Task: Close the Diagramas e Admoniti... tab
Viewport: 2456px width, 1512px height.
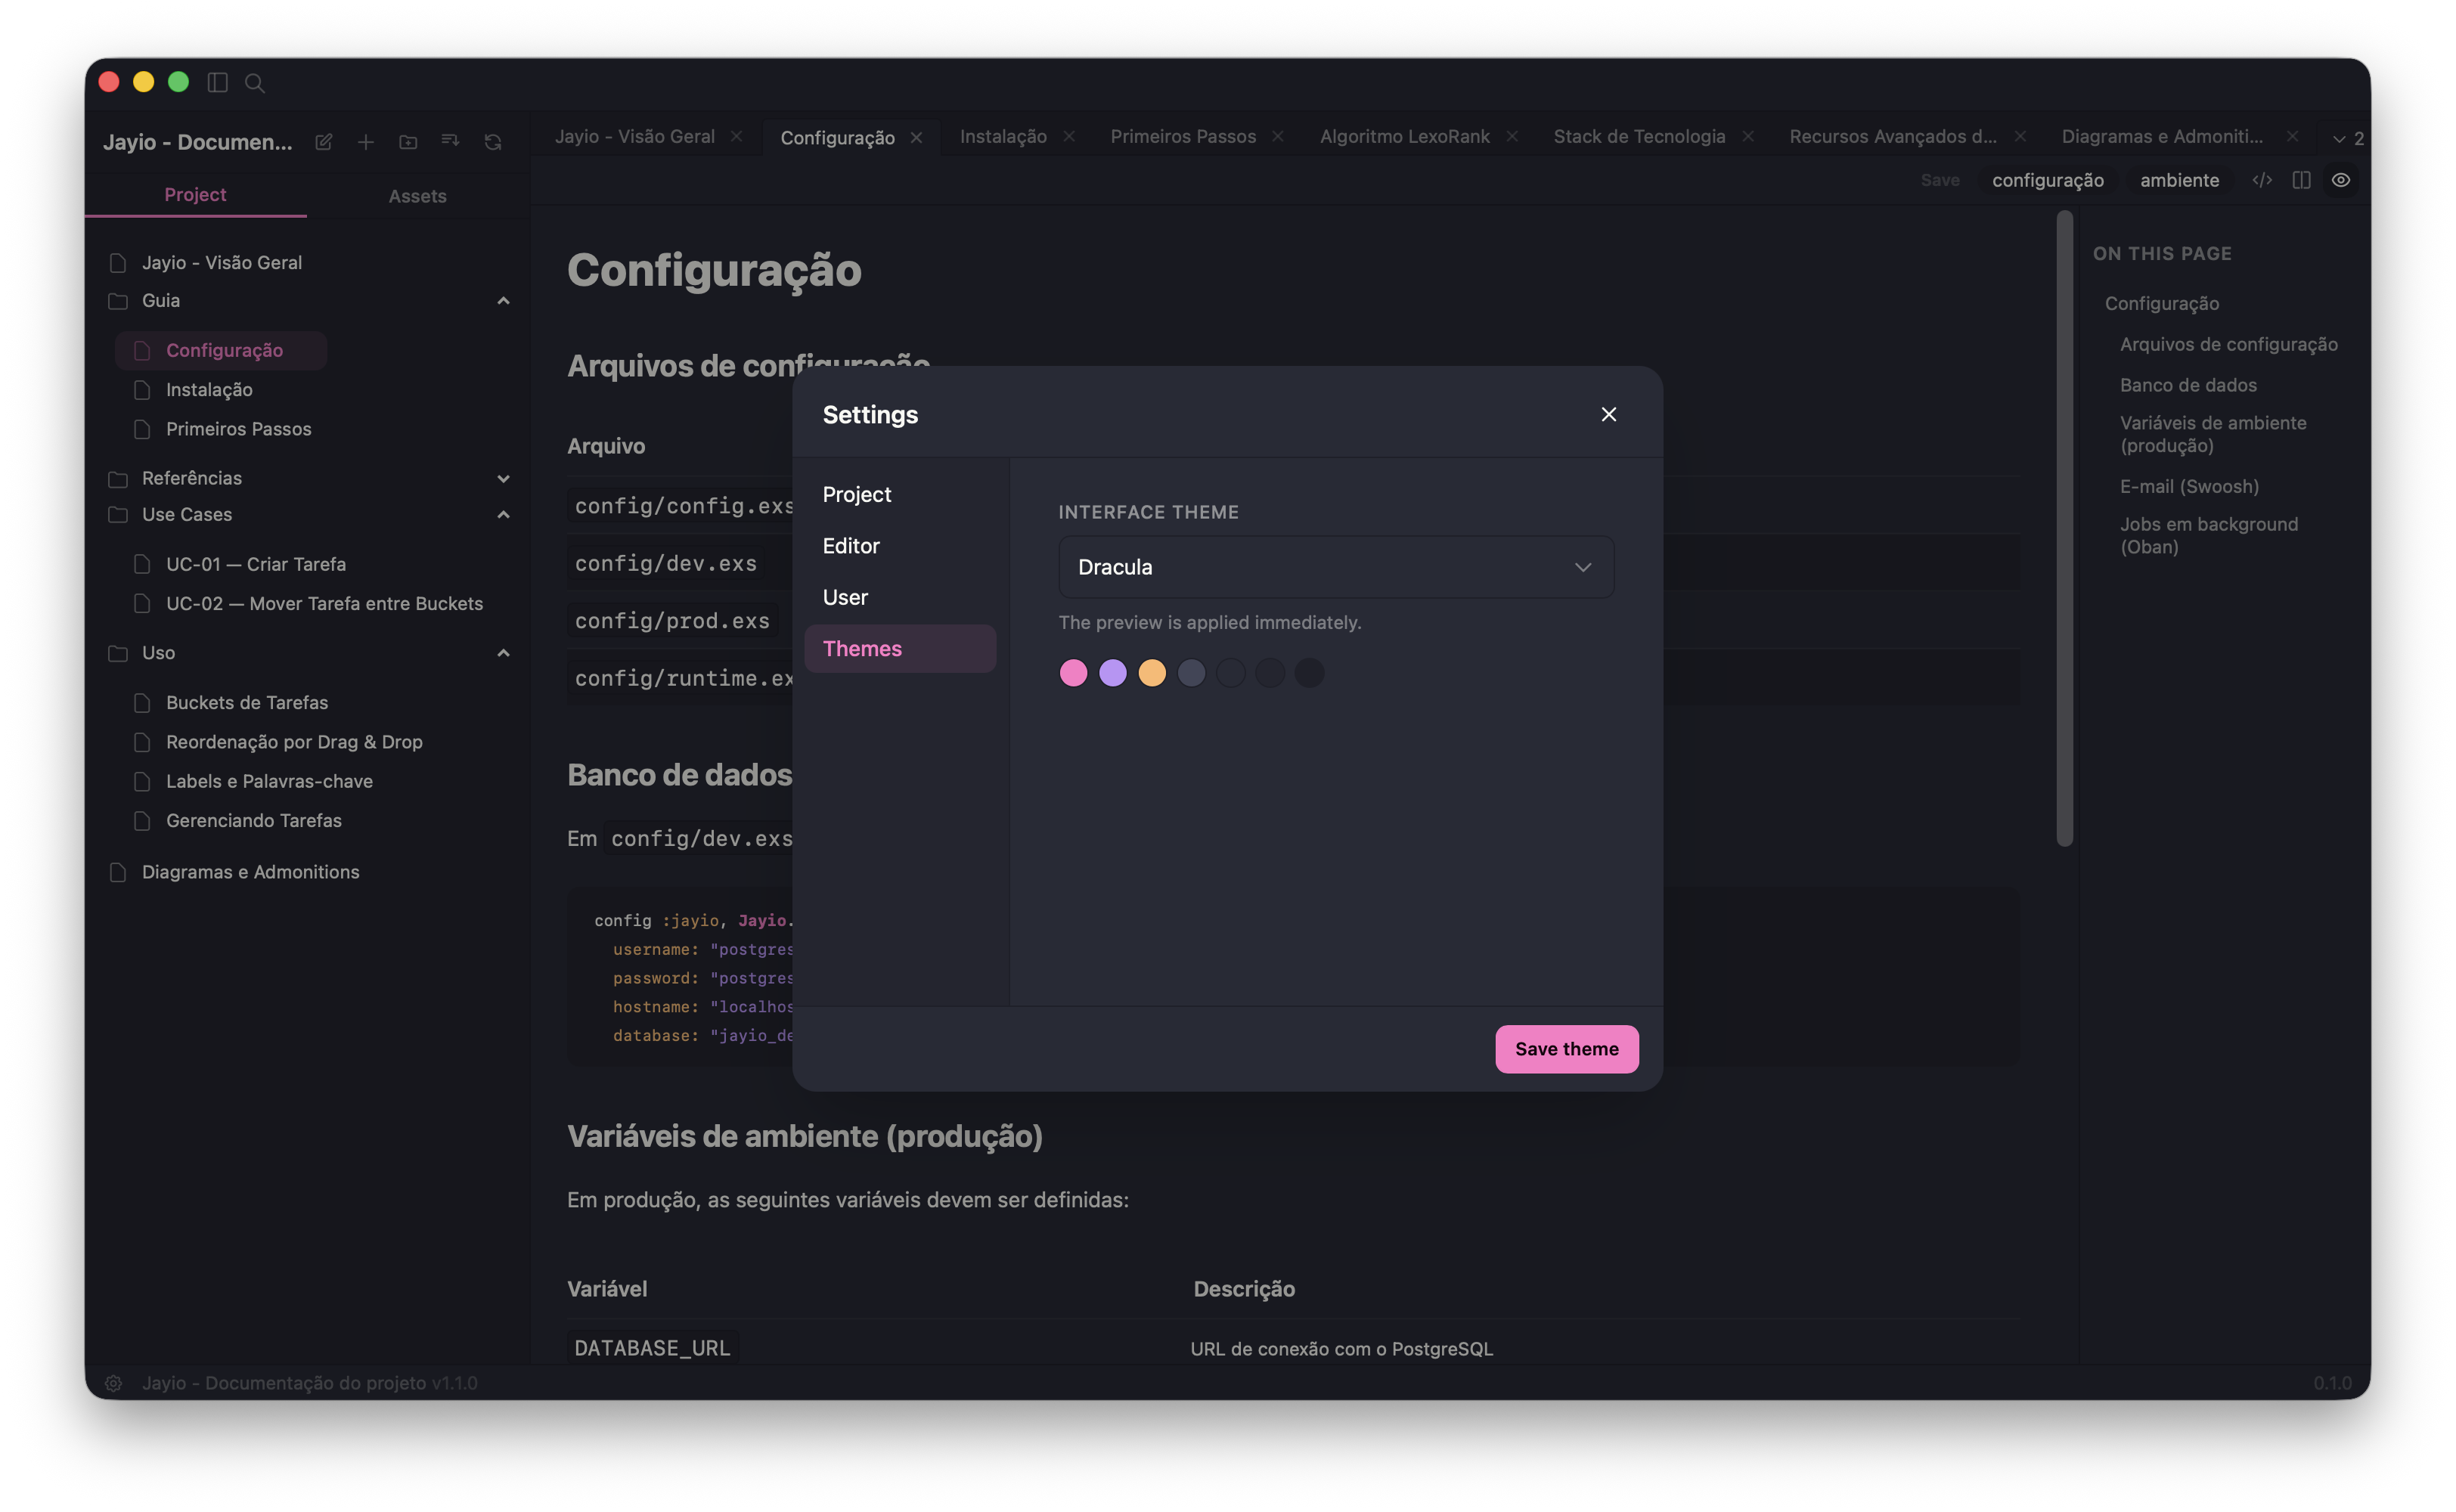Action: pos(2292,136)
